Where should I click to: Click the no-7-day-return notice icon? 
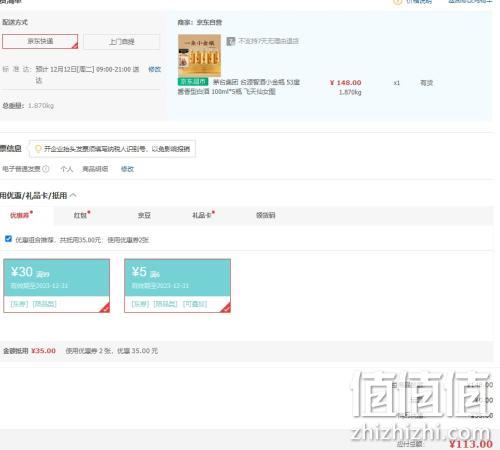231,41
